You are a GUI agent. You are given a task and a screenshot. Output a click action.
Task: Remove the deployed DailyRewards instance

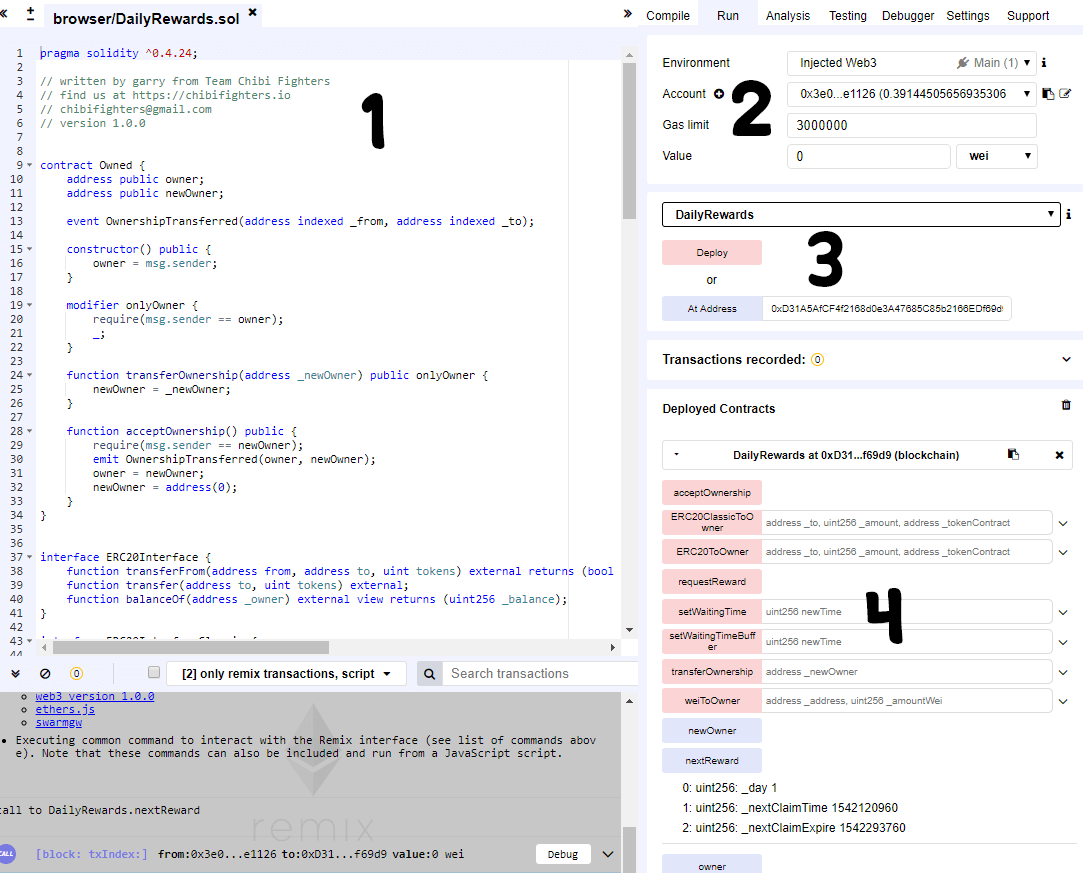tap(1060, 455)
